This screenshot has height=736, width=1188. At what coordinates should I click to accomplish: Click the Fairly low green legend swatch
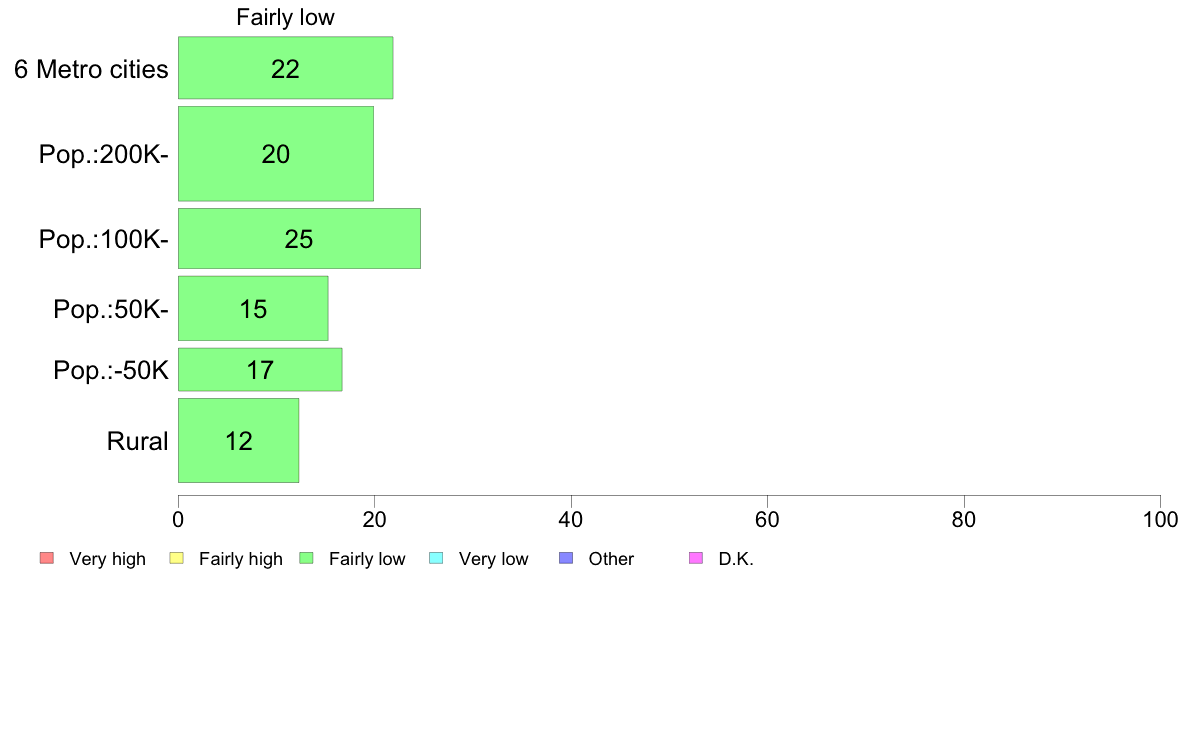(x=306, y=559)
